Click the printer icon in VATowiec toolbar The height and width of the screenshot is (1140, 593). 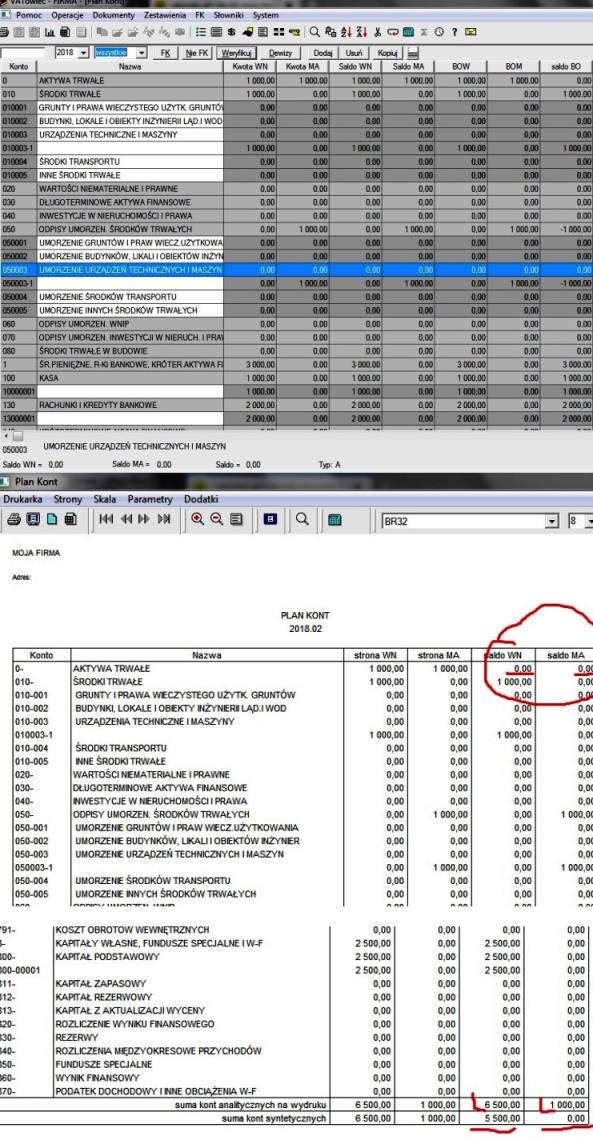4,32
